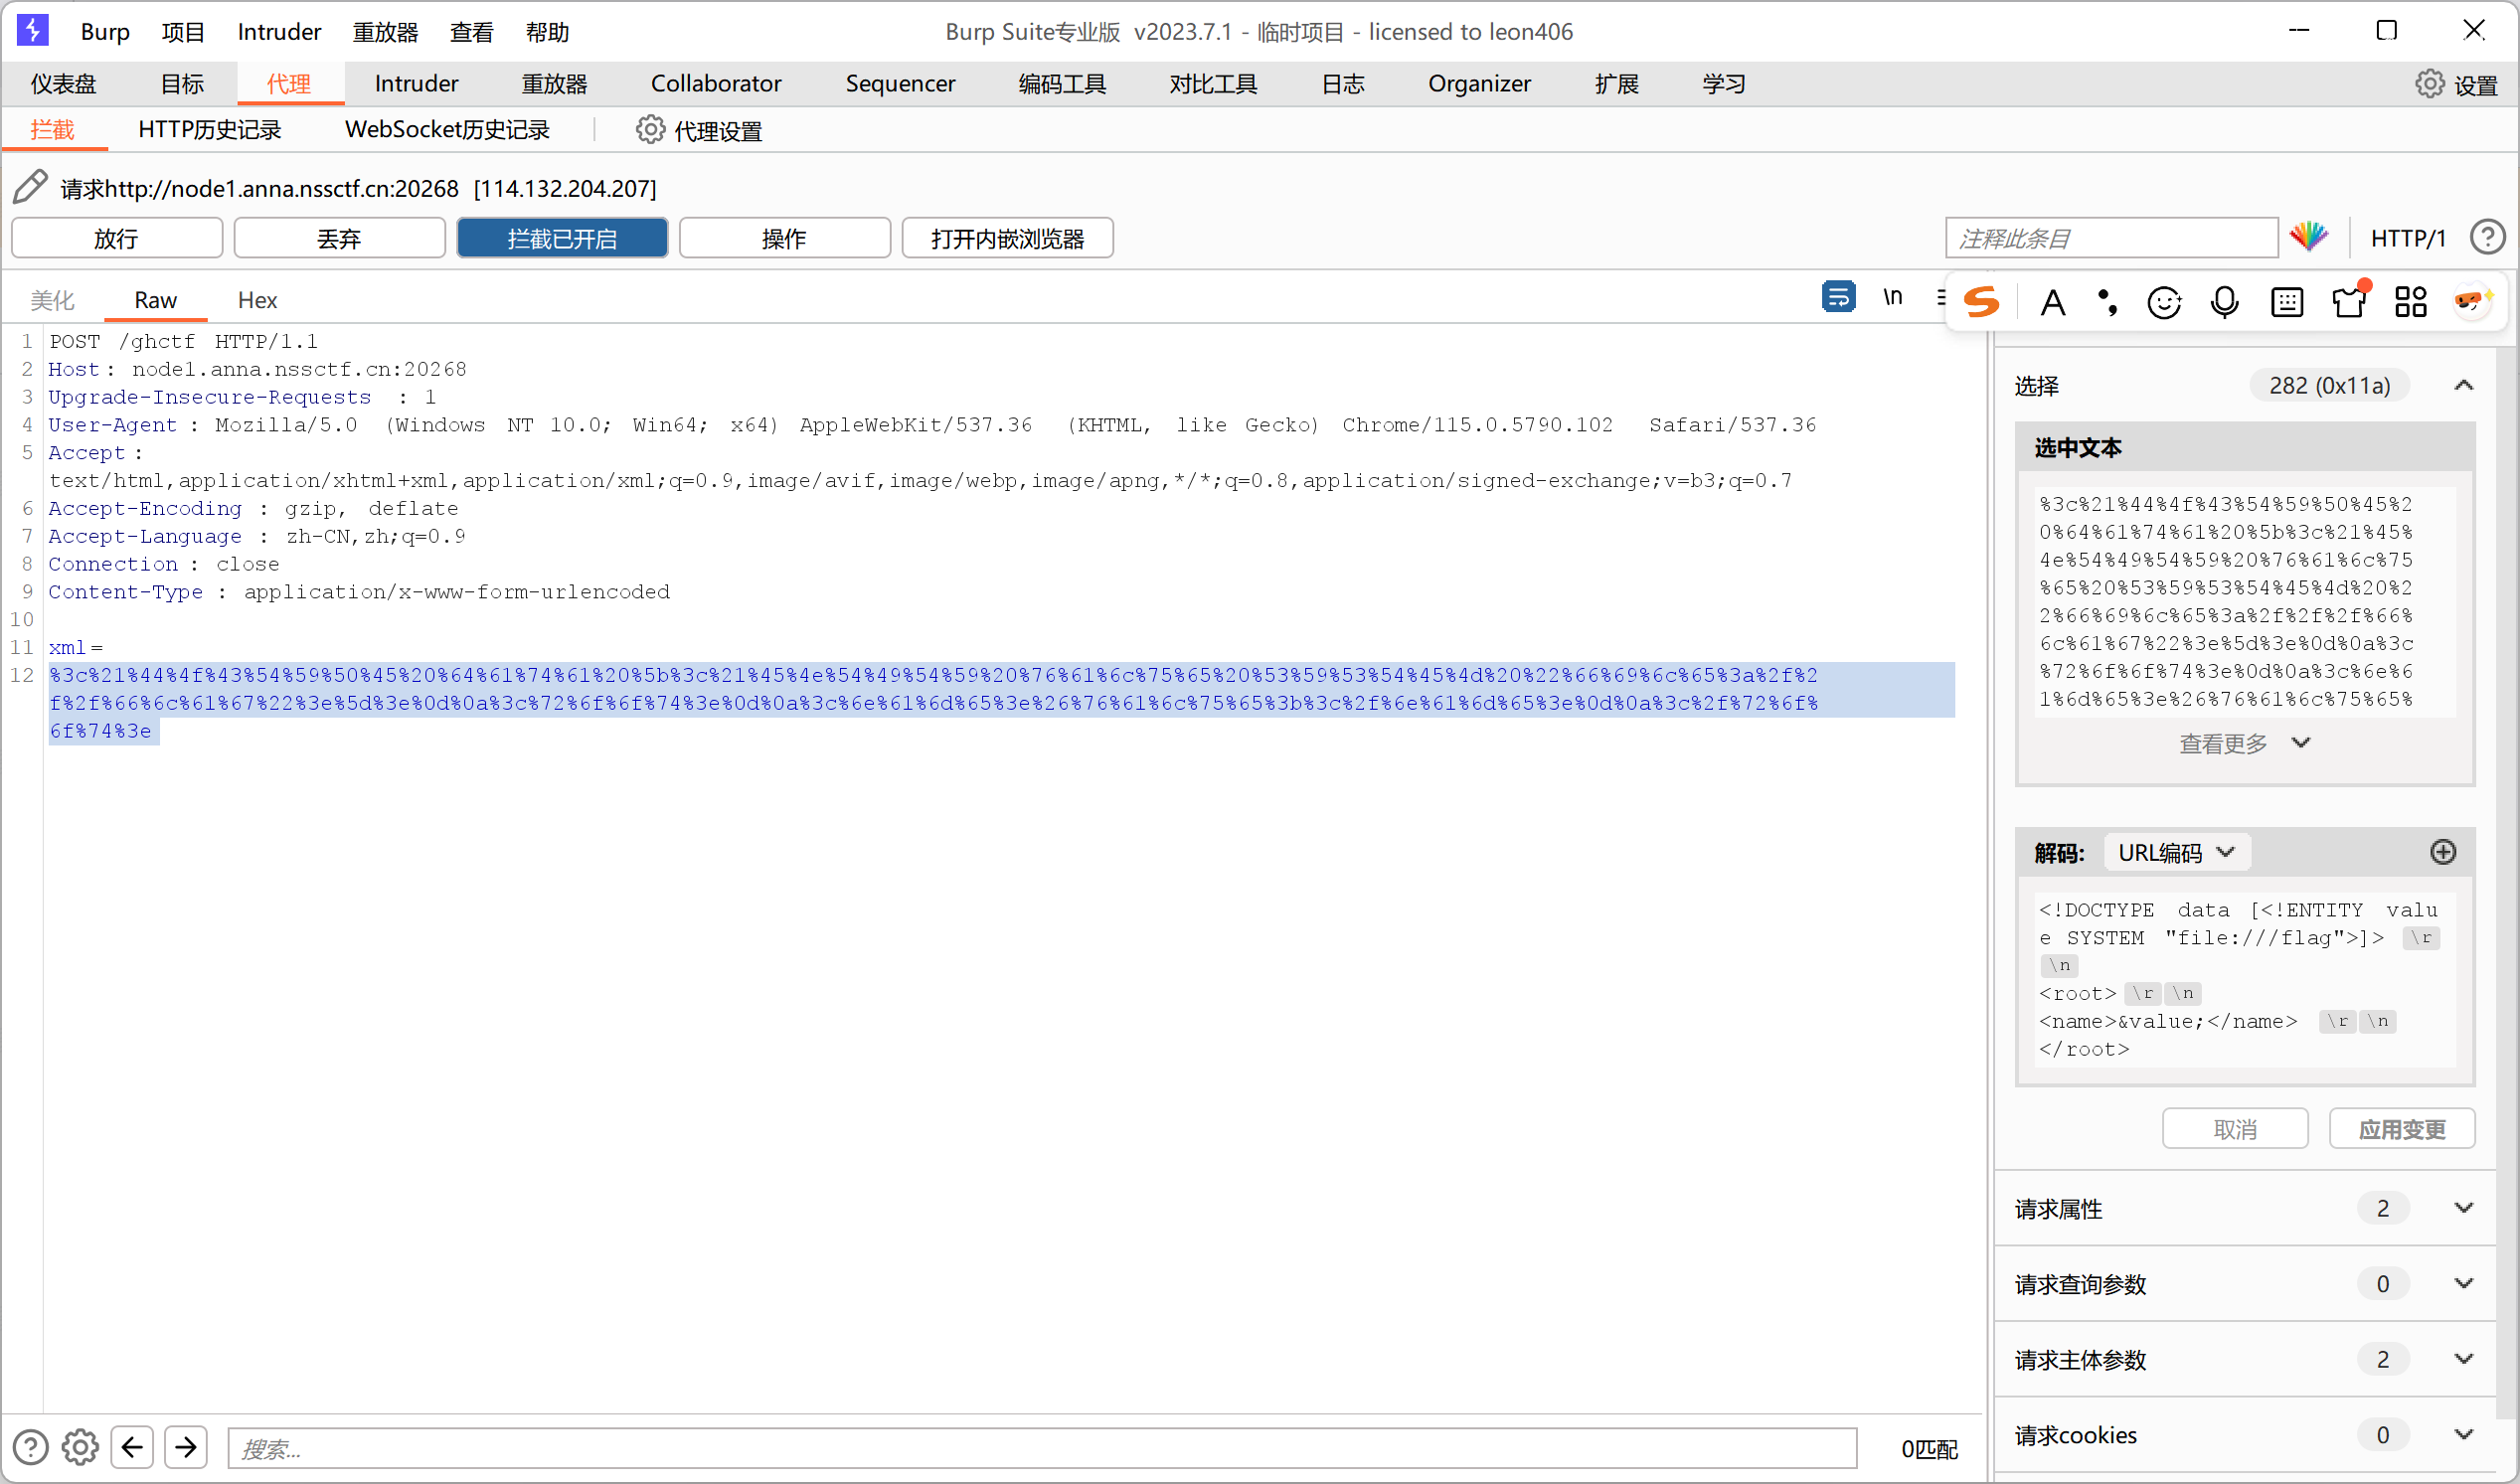Toggle the 拦截已开启 intercept button
The image size is (2520, 1484).
(562, 238)
